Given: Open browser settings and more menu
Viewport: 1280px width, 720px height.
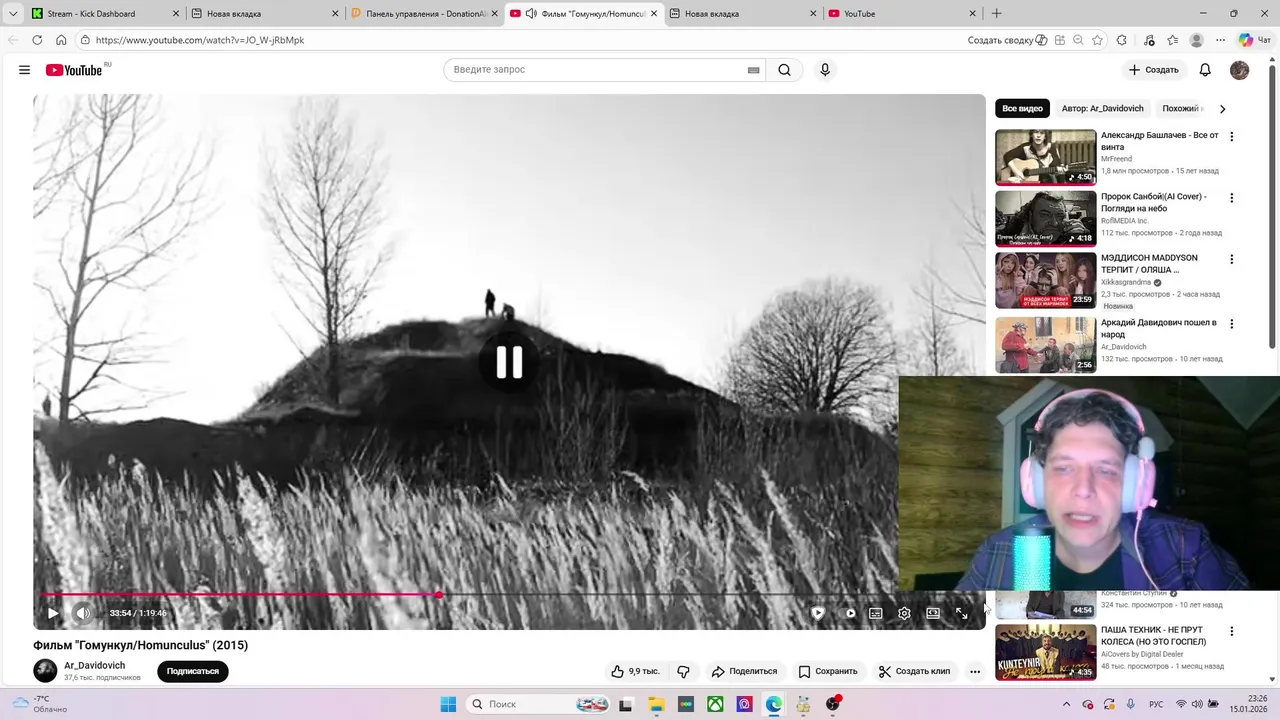Looking at the screenshot, I should (x=1221, y=40).
